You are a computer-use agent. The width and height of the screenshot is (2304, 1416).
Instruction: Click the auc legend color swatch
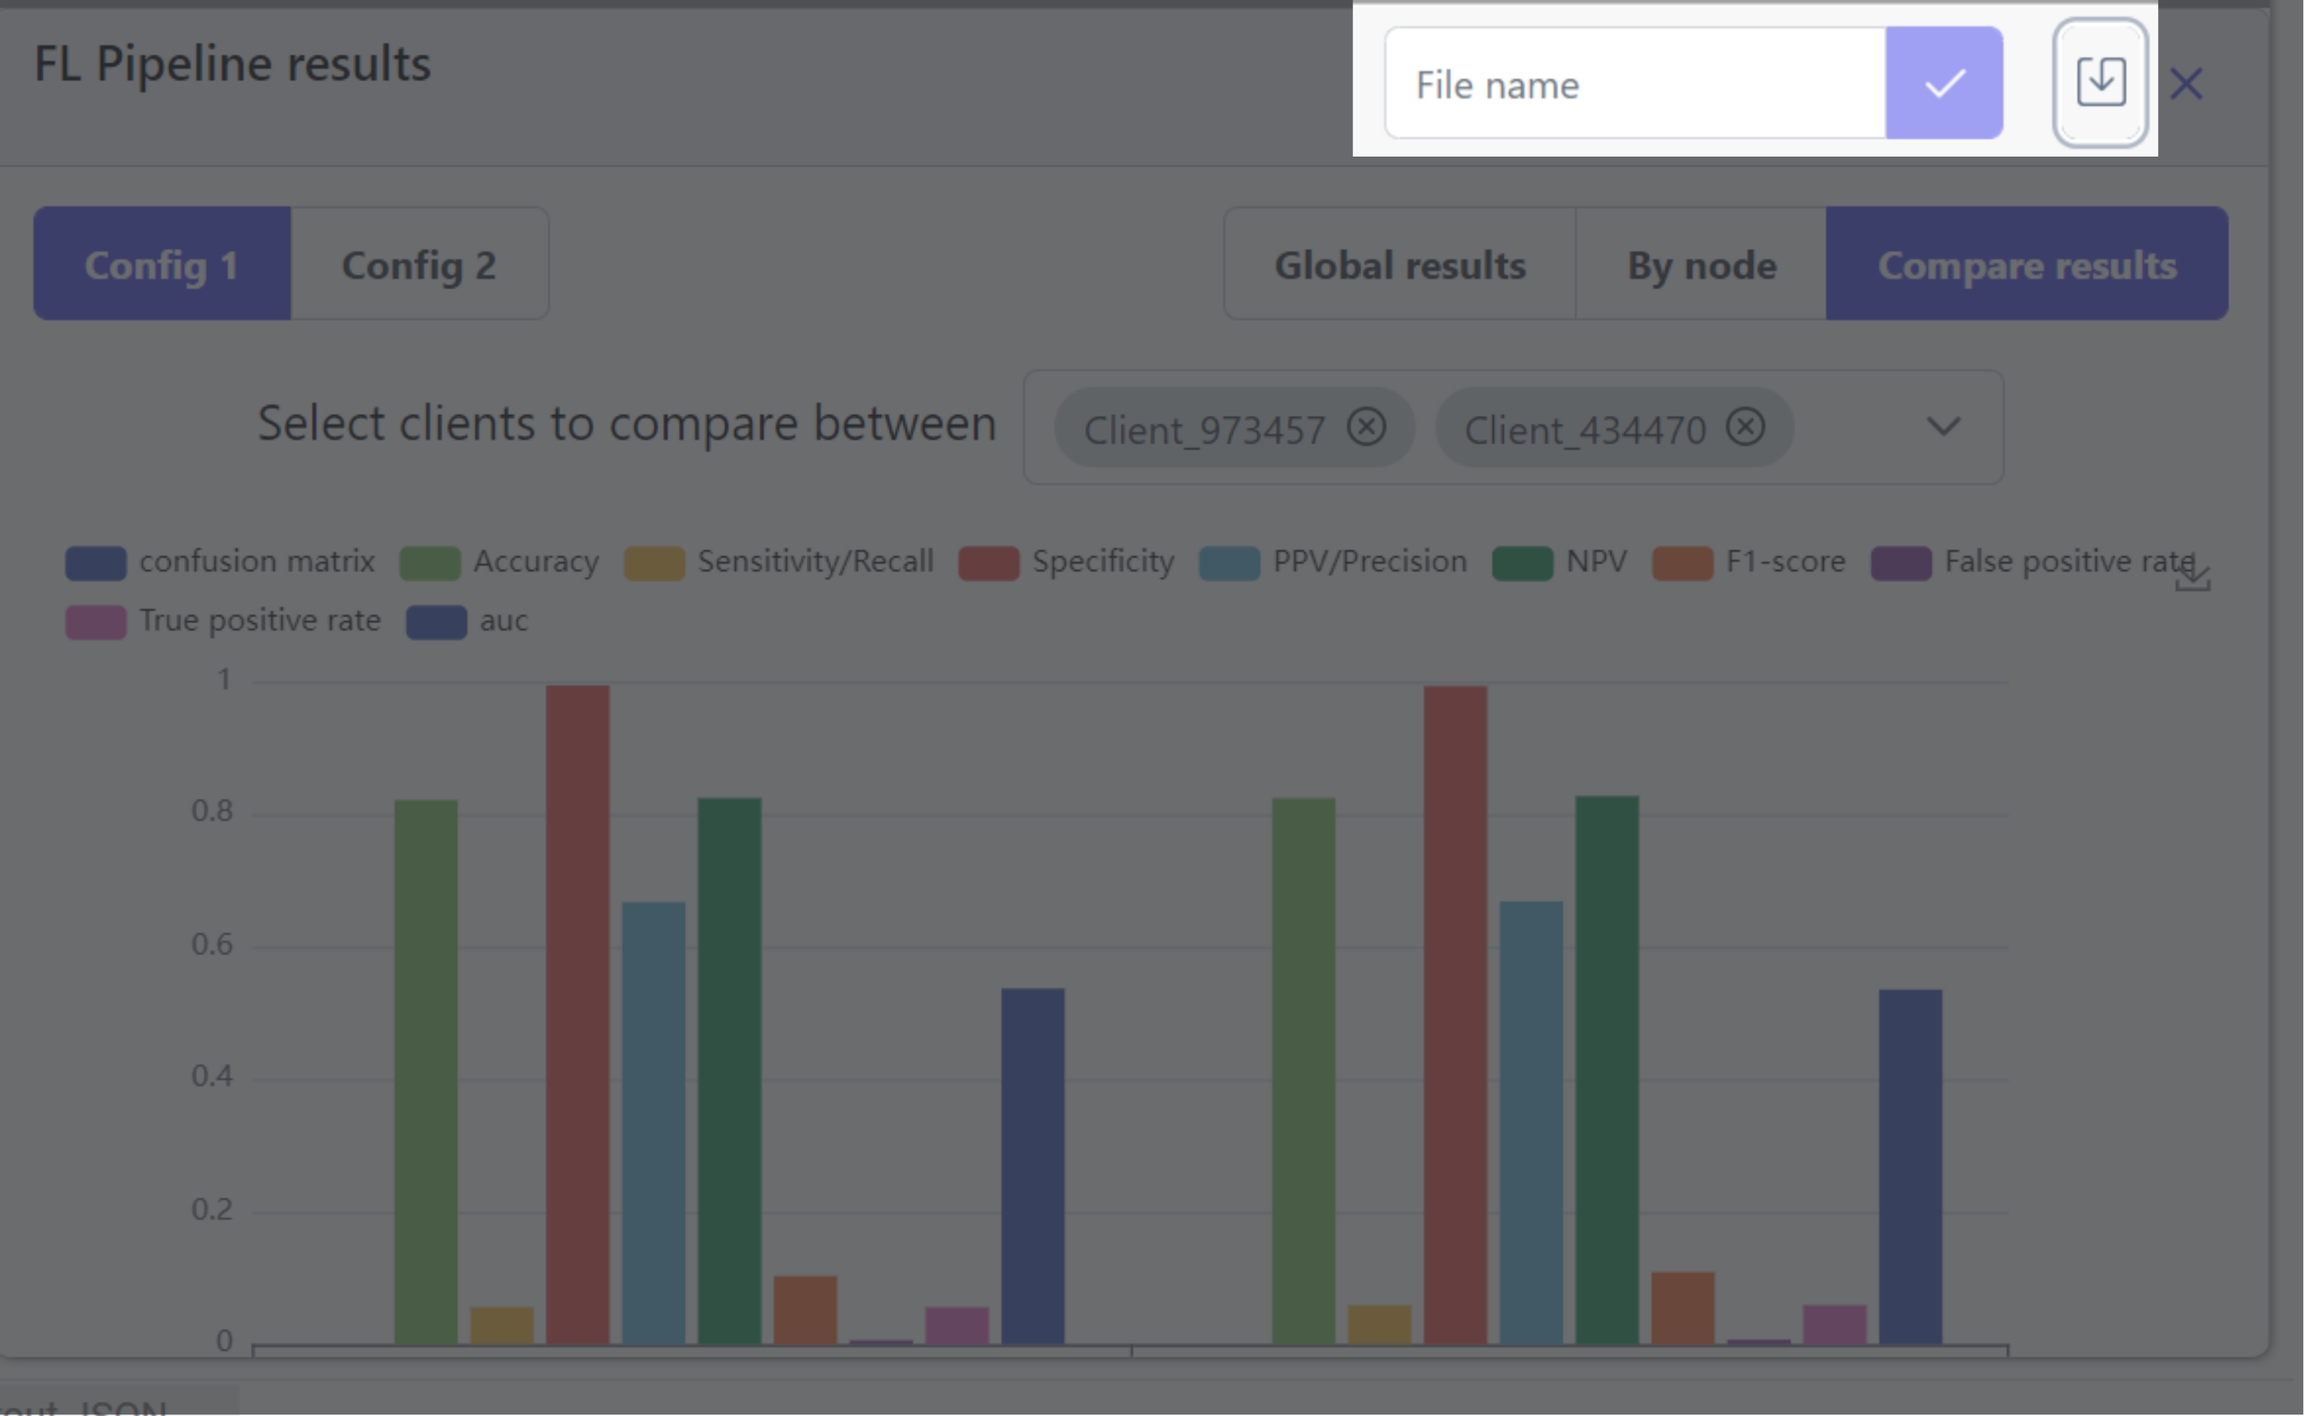click(436, 622)
